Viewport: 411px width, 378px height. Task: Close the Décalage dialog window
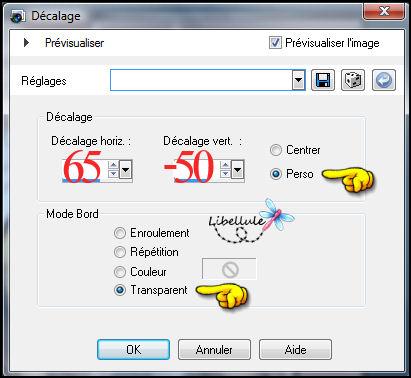[384, 12]
